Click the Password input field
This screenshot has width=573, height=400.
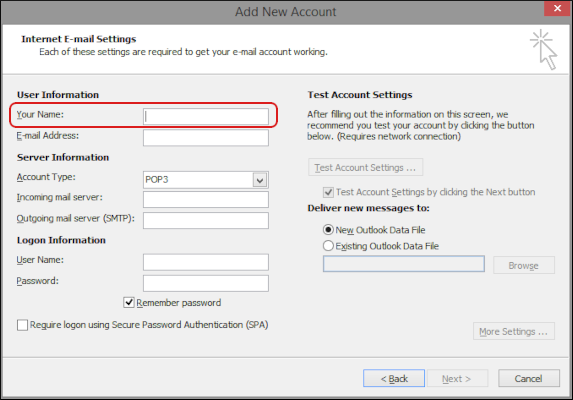(206, 283)
